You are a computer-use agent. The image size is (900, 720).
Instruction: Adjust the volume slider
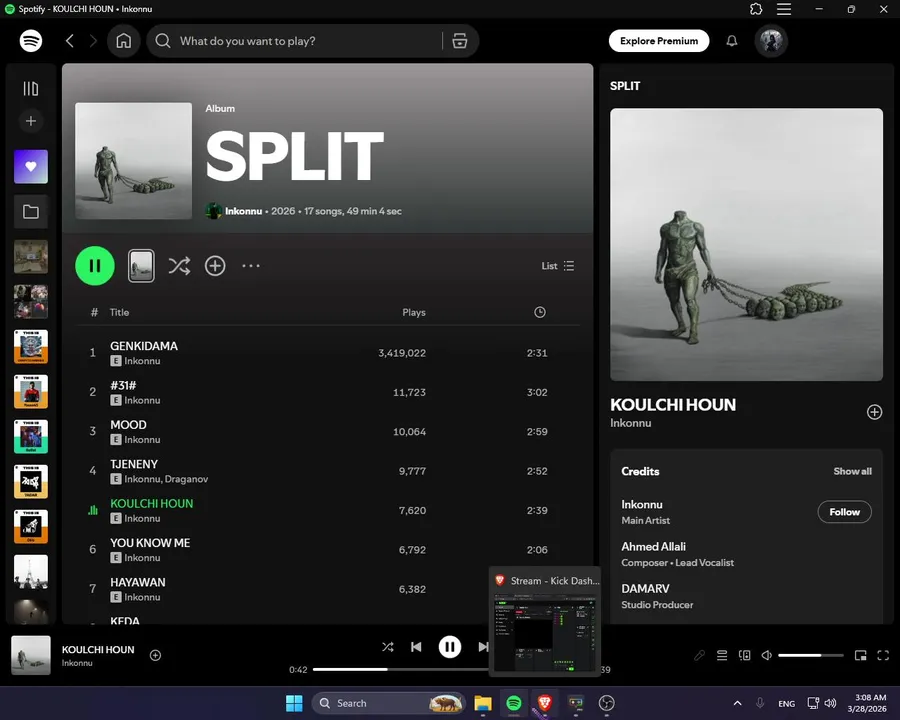(x=811, y=655)
